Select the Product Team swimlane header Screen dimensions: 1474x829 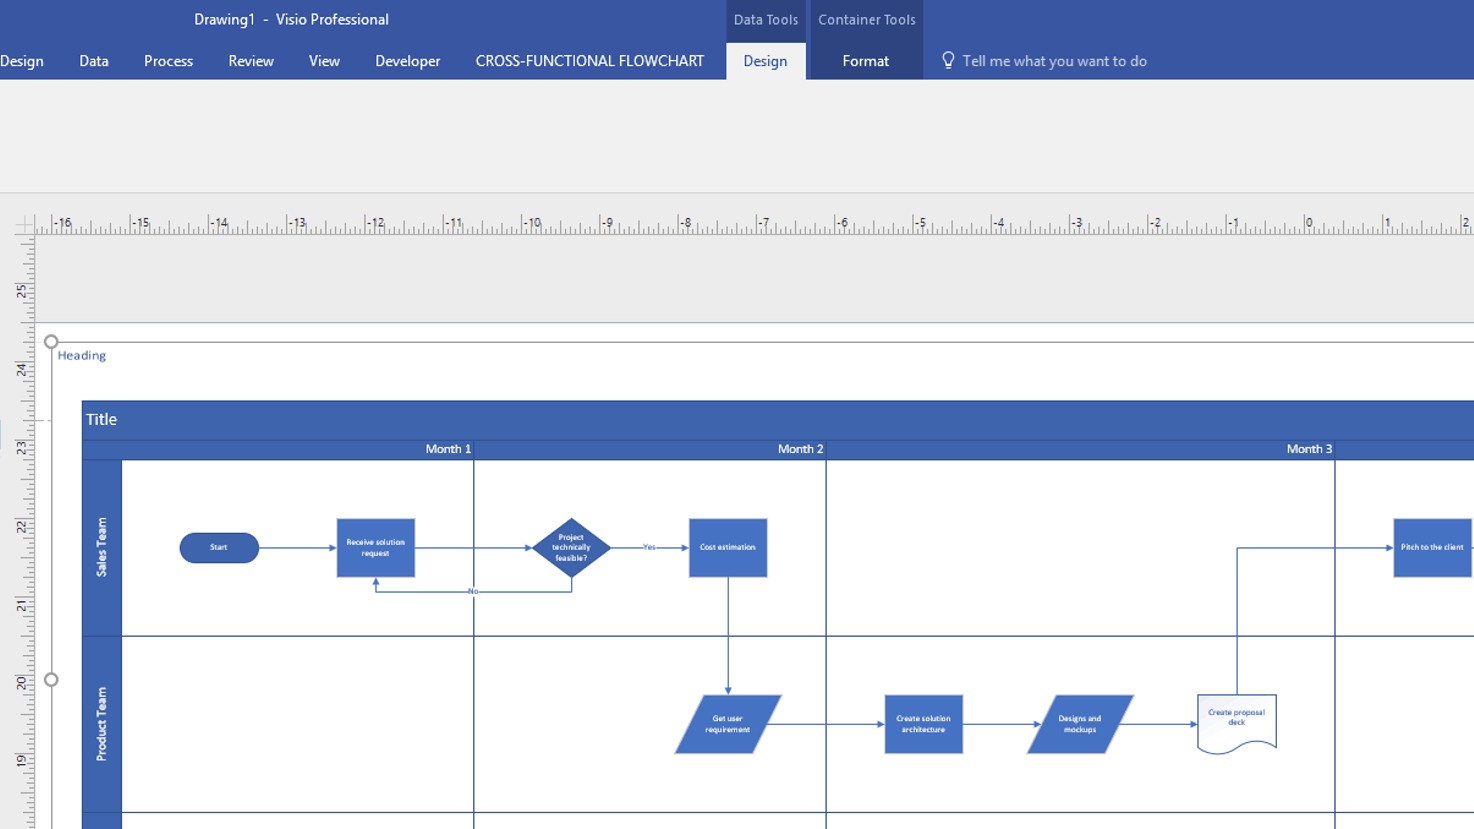pyautogui.click(x=102, y=724)
